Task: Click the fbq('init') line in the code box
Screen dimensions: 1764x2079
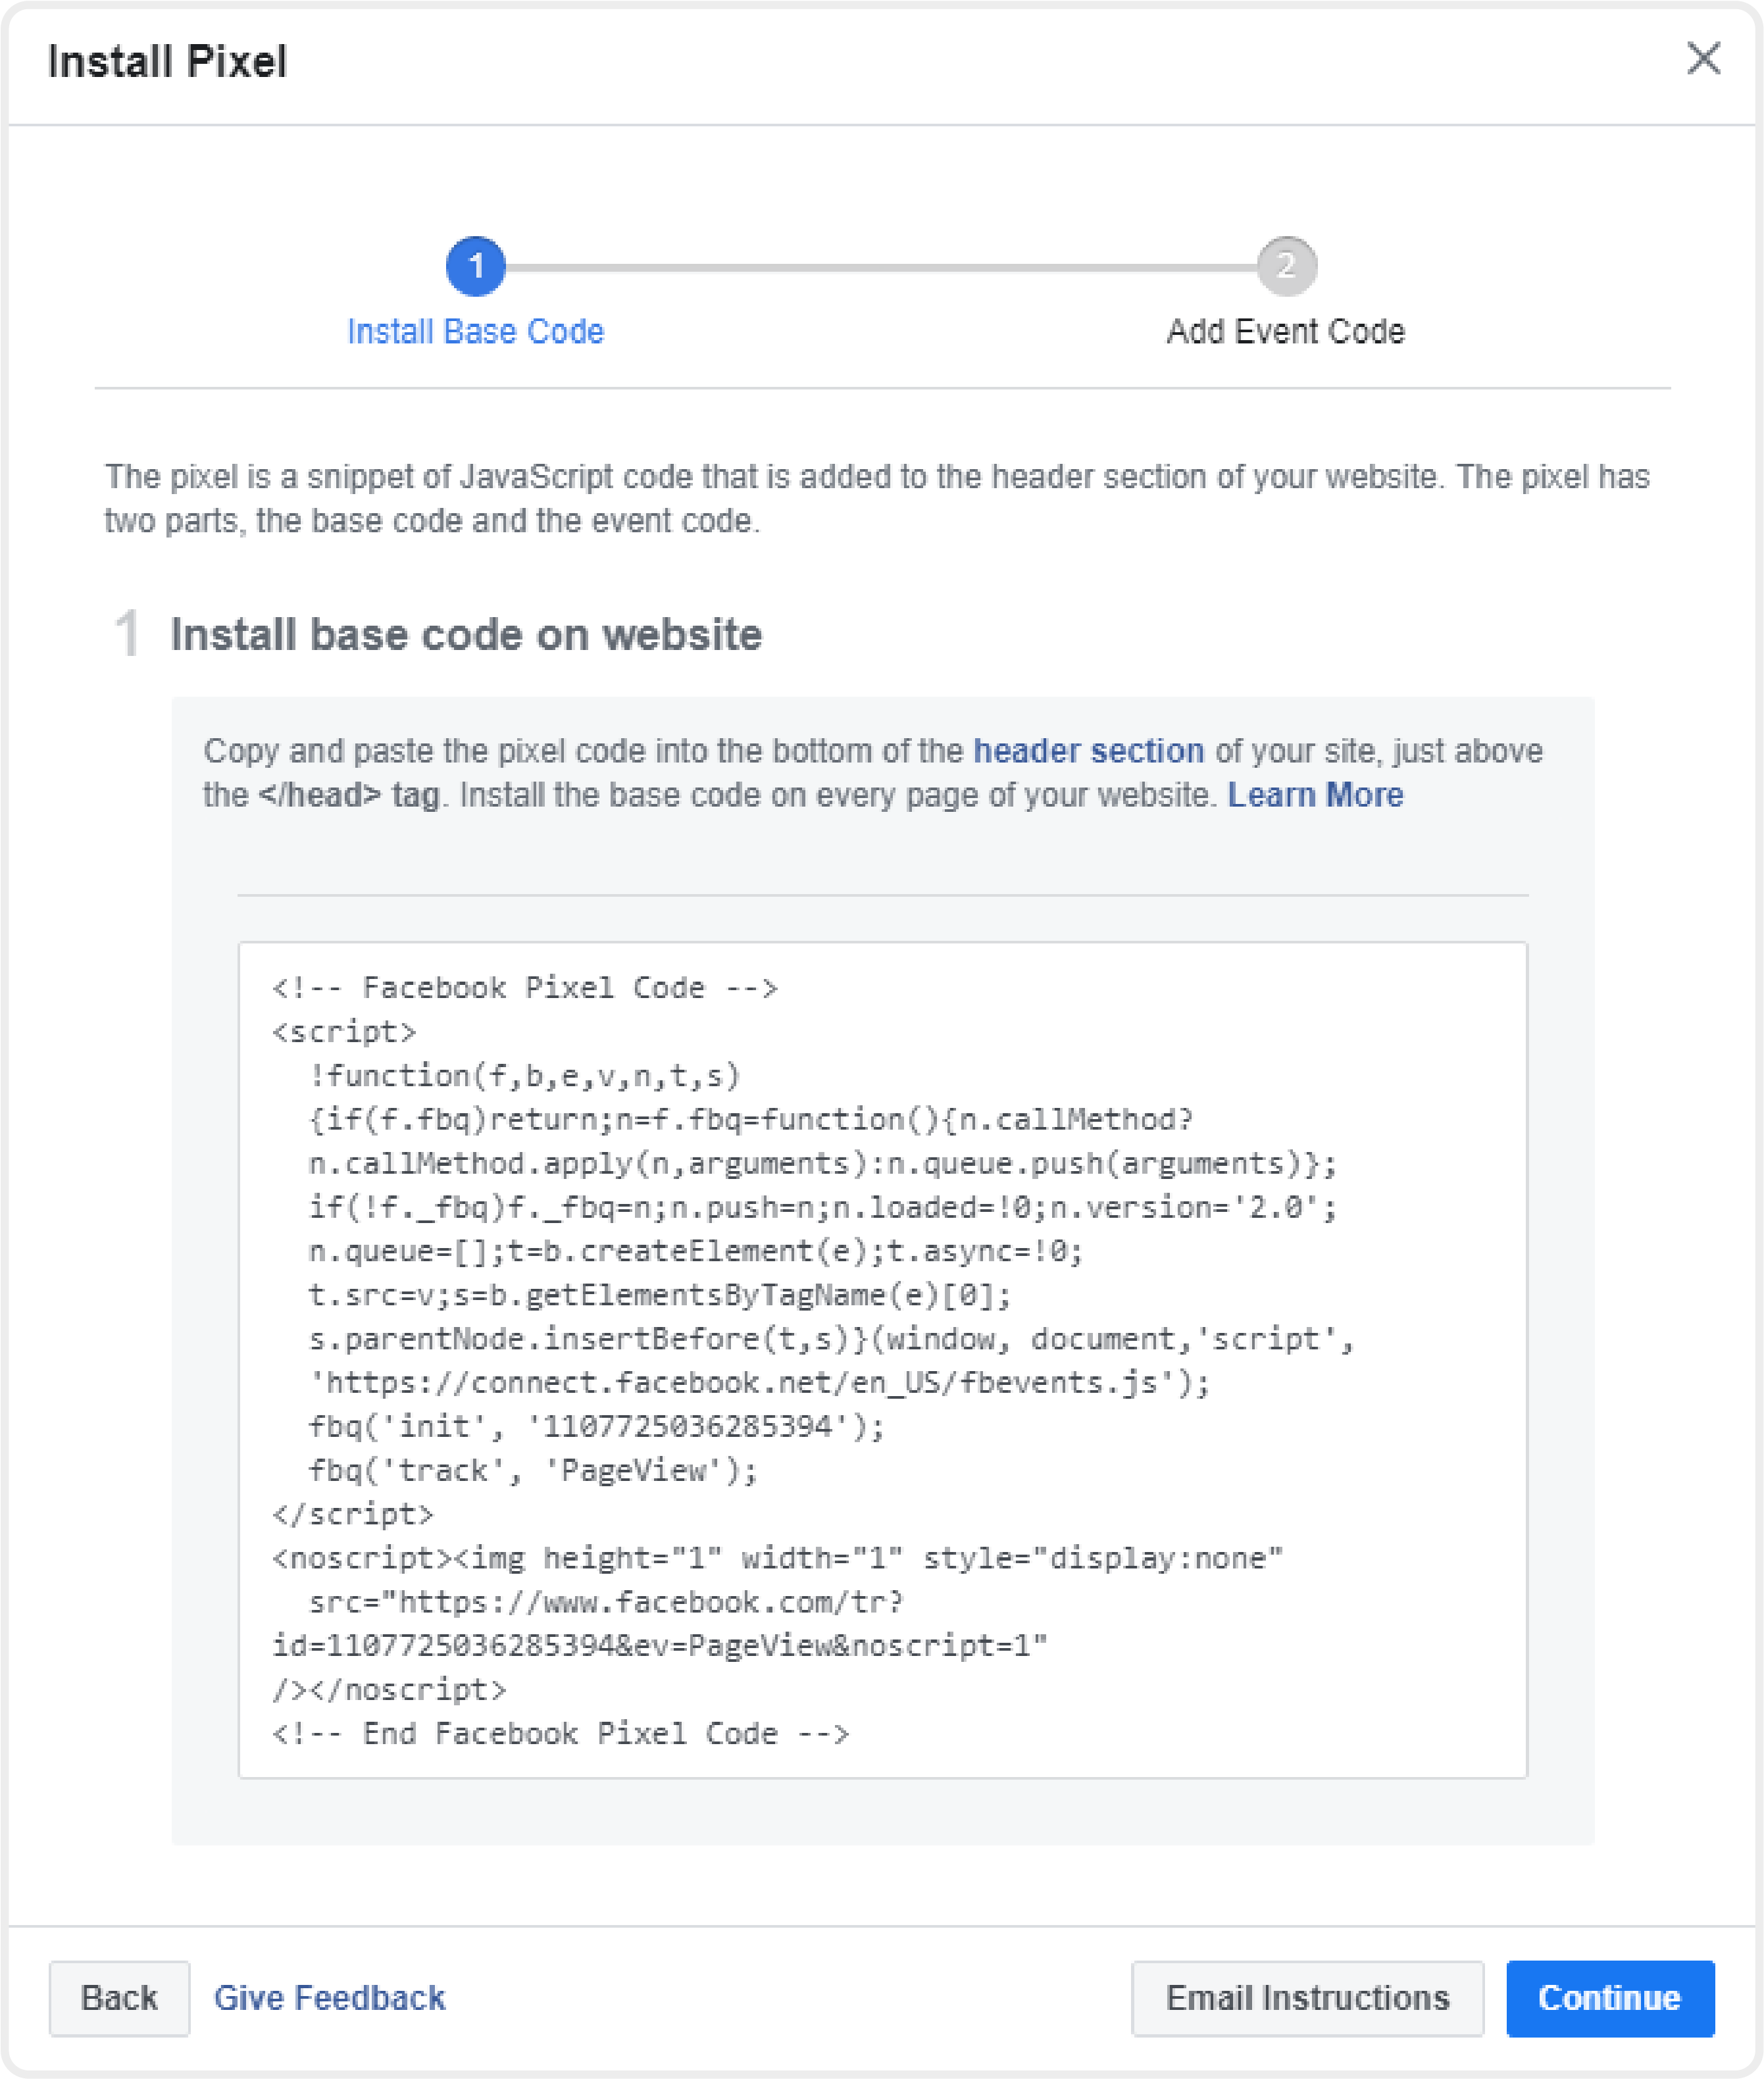Action: point(596,1427)
